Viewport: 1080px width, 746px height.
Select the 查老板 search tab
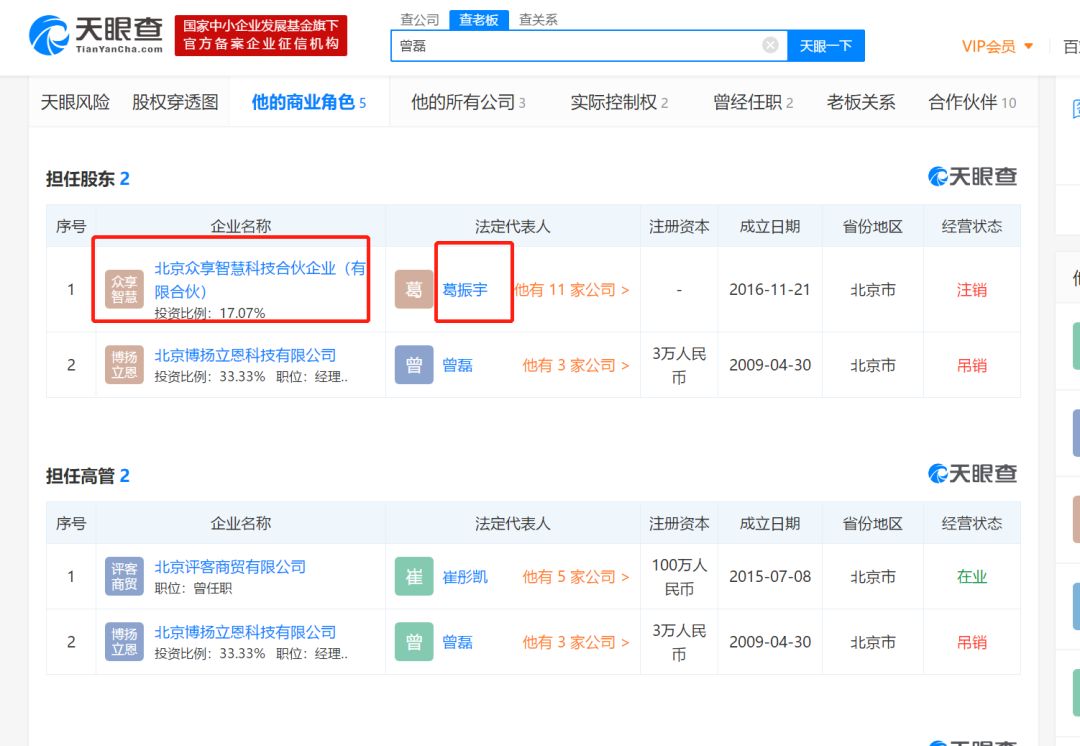[x=479, y=20]
